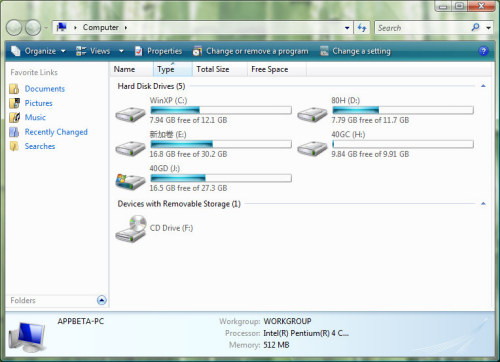Click the Back navigation arrow button
The width and height of the screenshot is (500, 362).
(14, 28)
